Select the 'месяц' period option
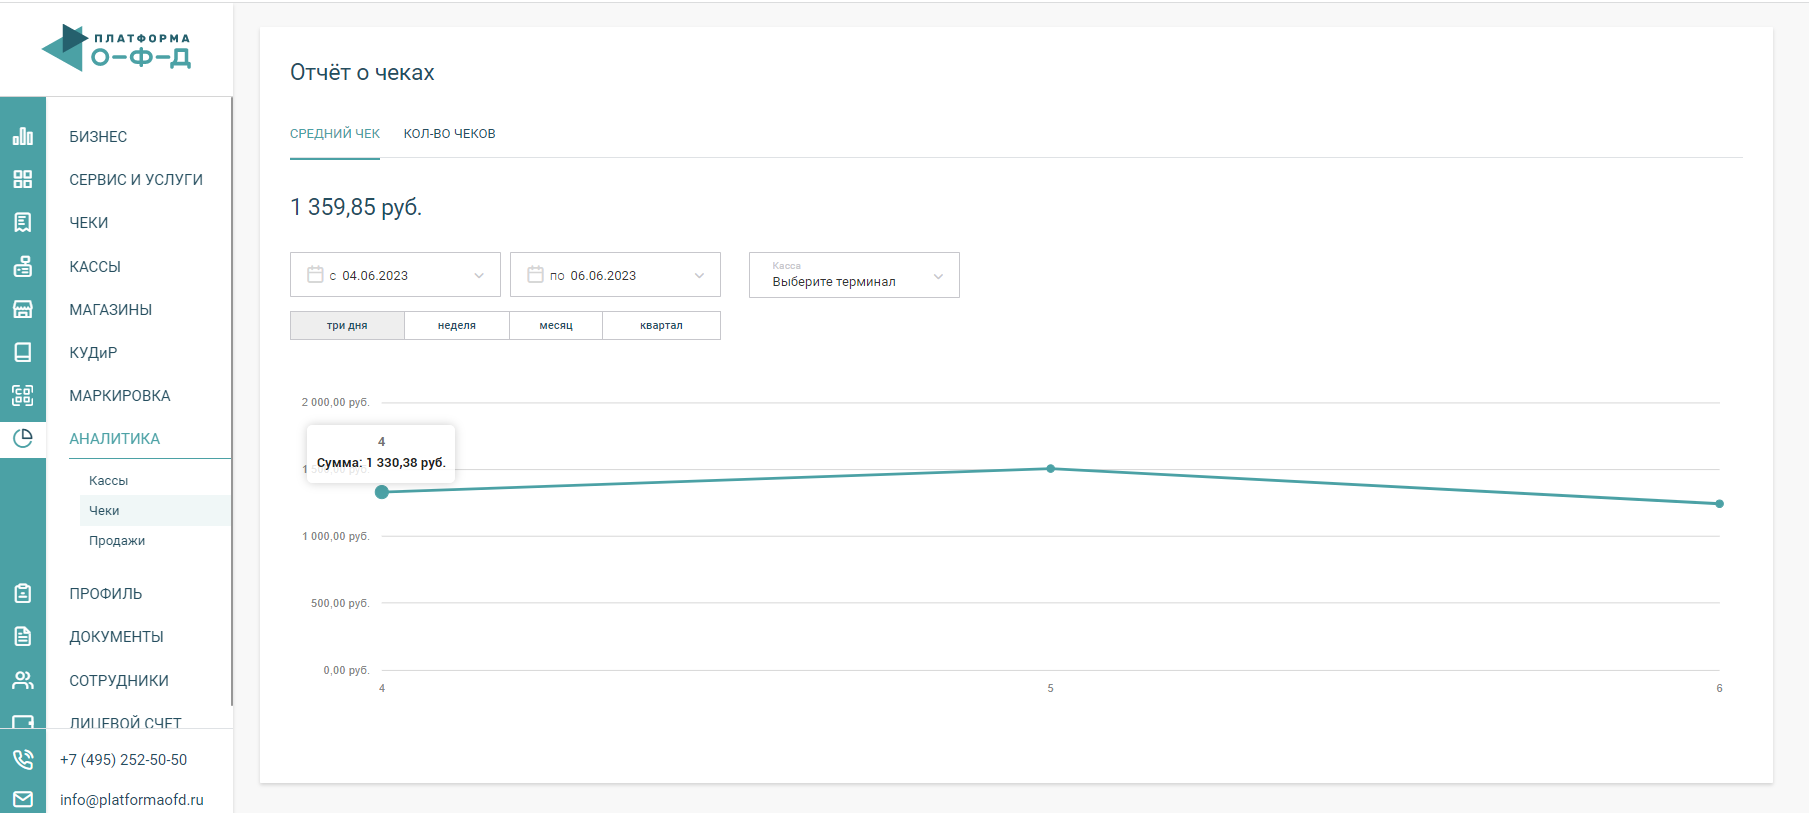The image size is (1809, 813). tap(556, 325)
